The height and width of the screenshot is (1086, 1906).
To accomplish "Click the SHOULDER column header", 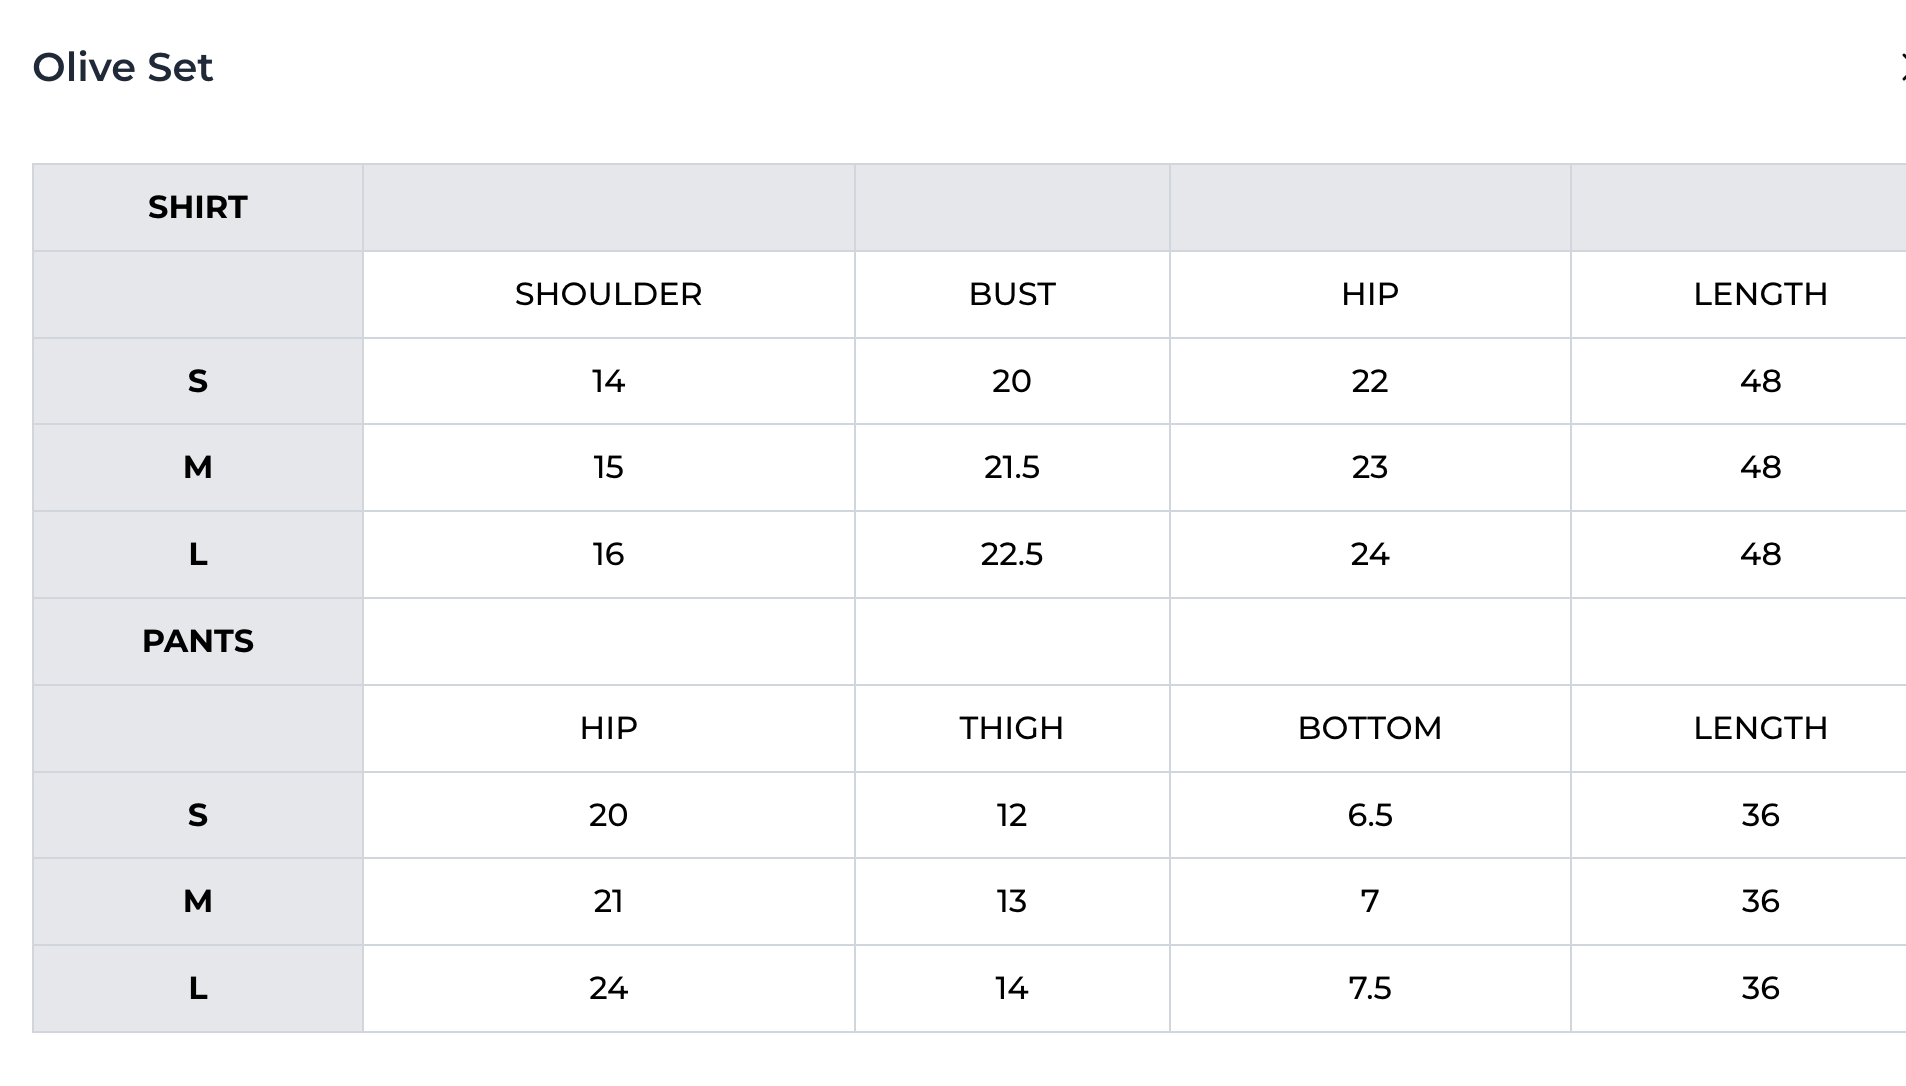I will point(608,294).
